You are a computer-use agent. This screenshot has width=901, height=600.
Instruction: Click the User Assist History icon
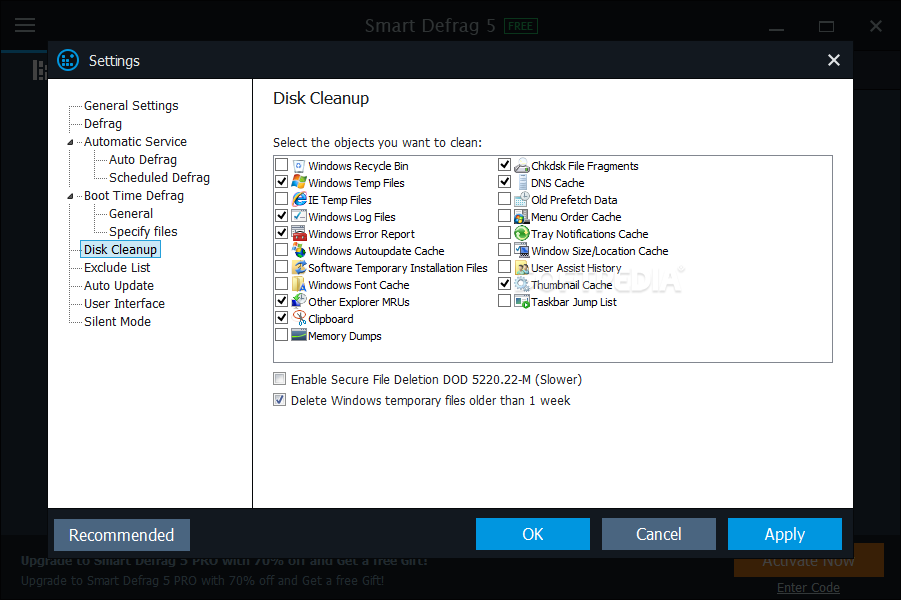(522, 268)
